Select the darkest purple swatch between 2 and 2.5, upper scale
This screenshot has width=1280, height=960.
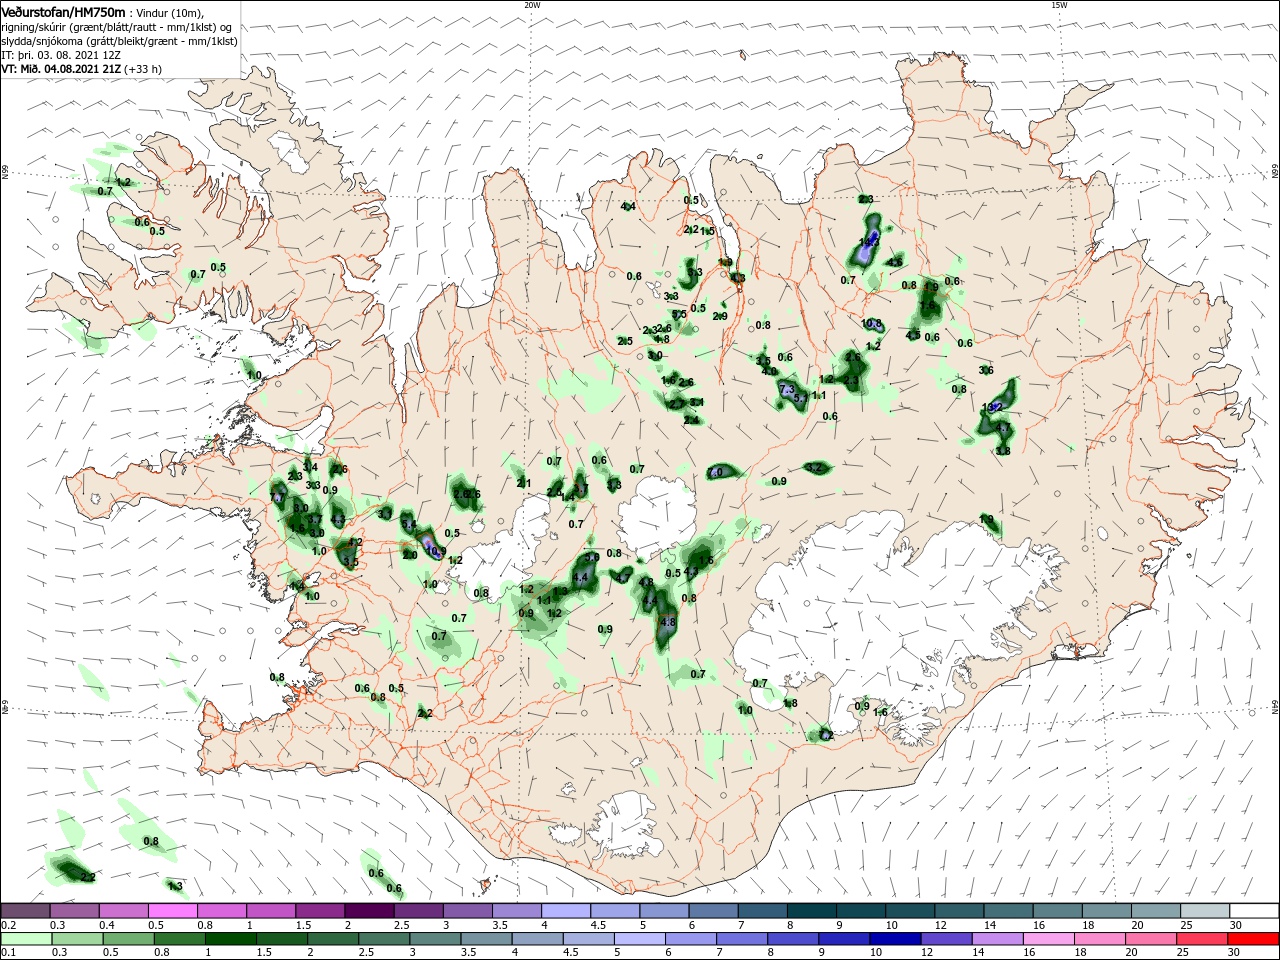(369, 911)
